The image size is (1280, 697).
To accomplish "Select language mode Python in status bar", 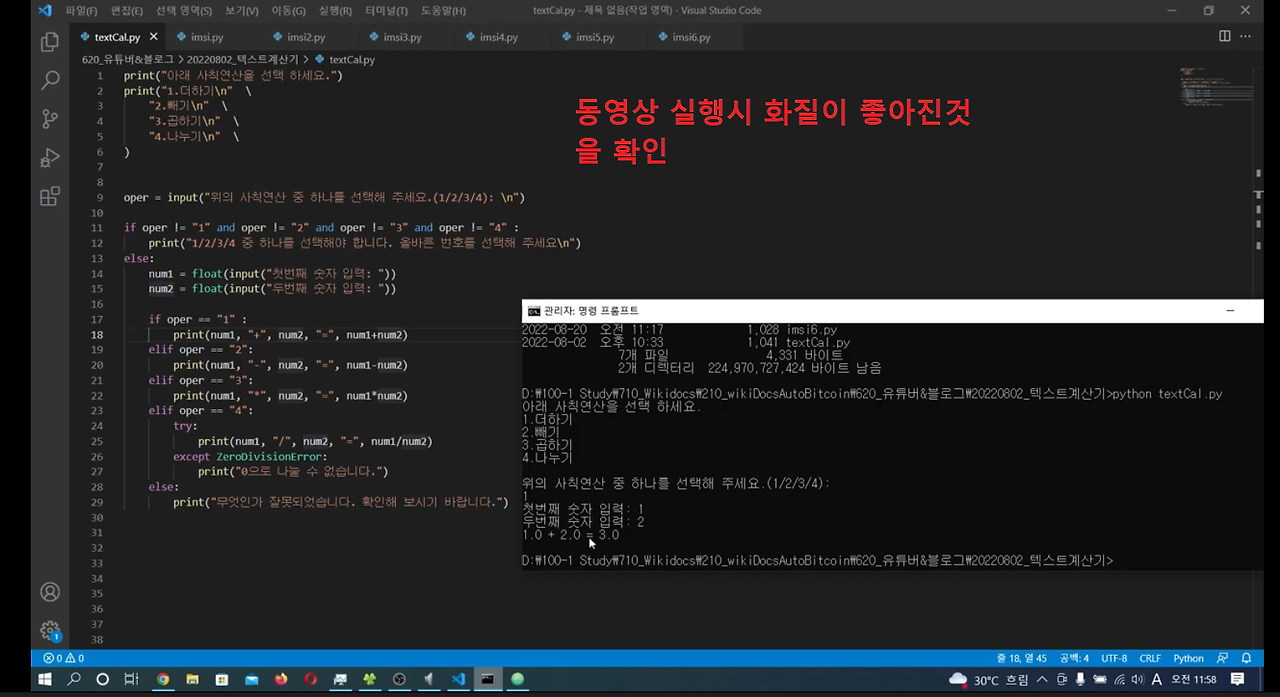I will tap(1188, 658).
